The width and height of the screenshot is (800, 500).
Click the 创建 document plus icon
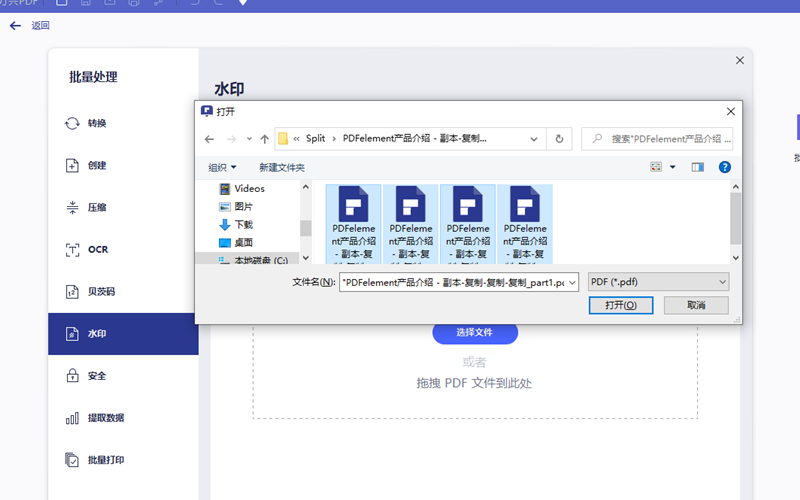[x=72, y=165]
